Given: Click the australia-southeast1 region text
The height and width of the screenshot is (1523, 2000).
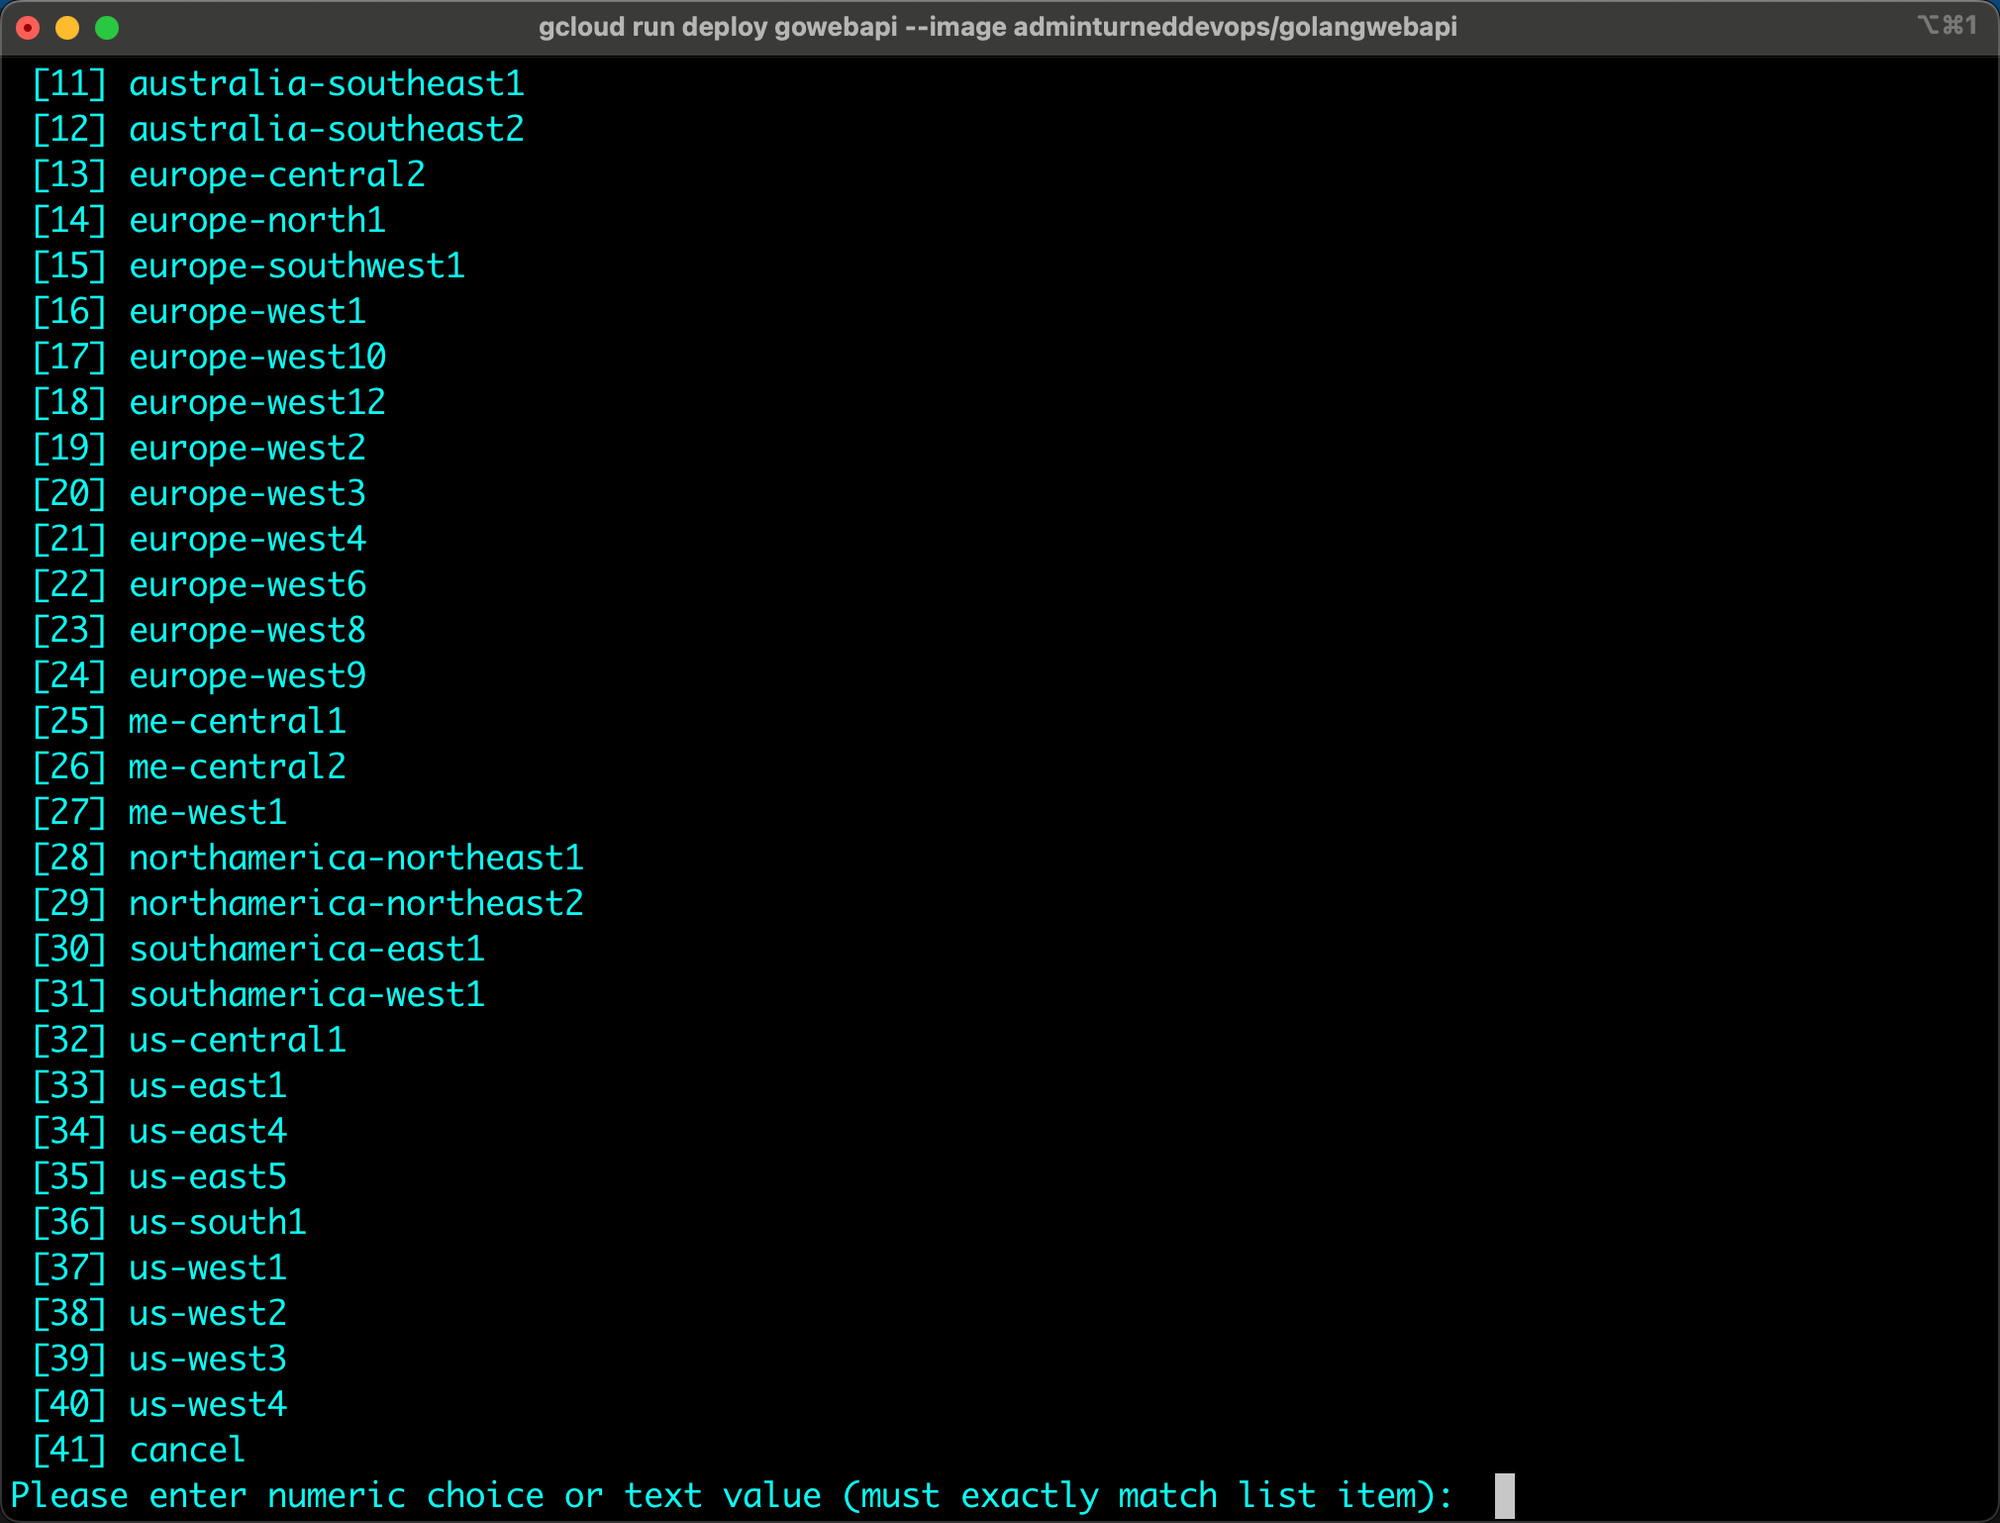Looking at the screenshot, I should [326, 84].
